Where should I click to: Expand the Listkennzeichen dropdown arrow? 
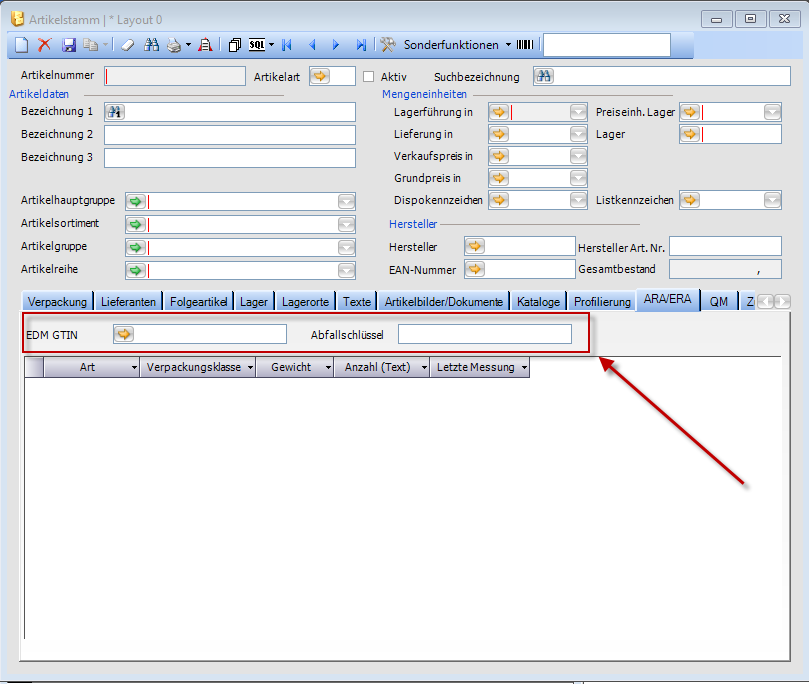tap(772, 200)
